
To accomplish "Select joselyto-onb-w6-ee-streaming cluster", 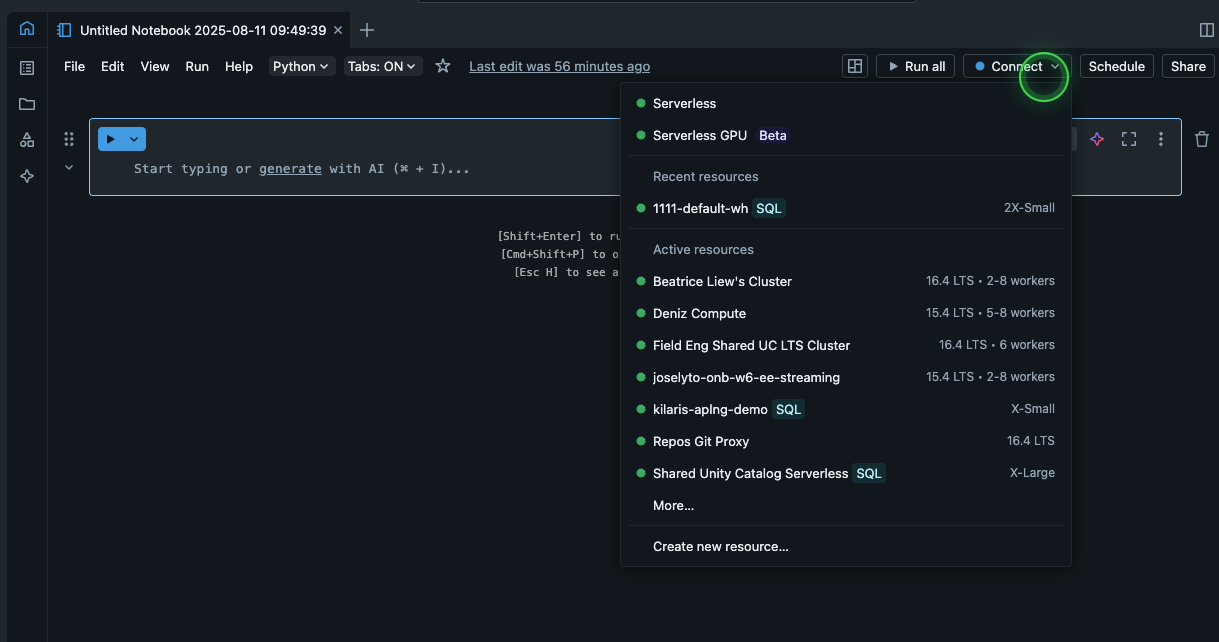I will tap(846, 377).
